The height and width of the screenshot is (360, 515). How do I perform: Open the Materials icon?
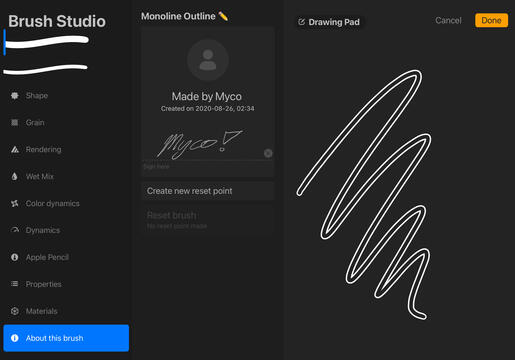click(x=15, y=311)
